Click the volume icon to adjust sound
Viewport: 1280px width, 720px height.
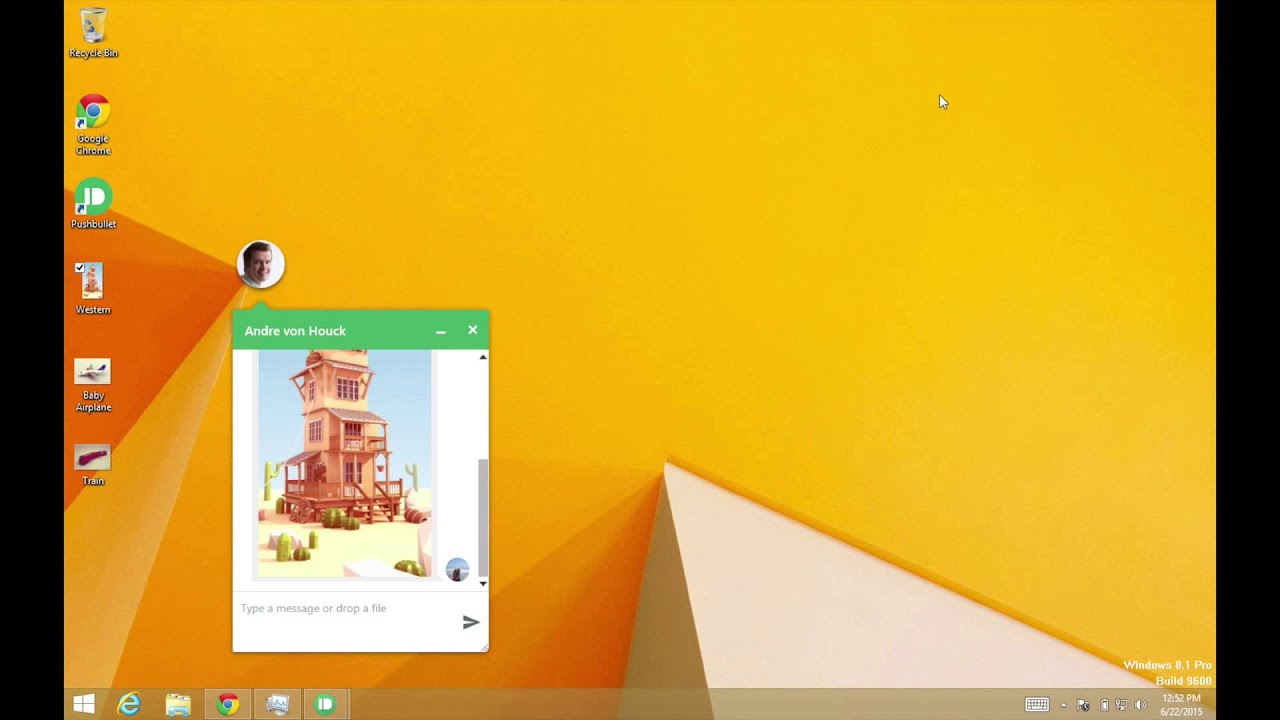point(1141,704)
